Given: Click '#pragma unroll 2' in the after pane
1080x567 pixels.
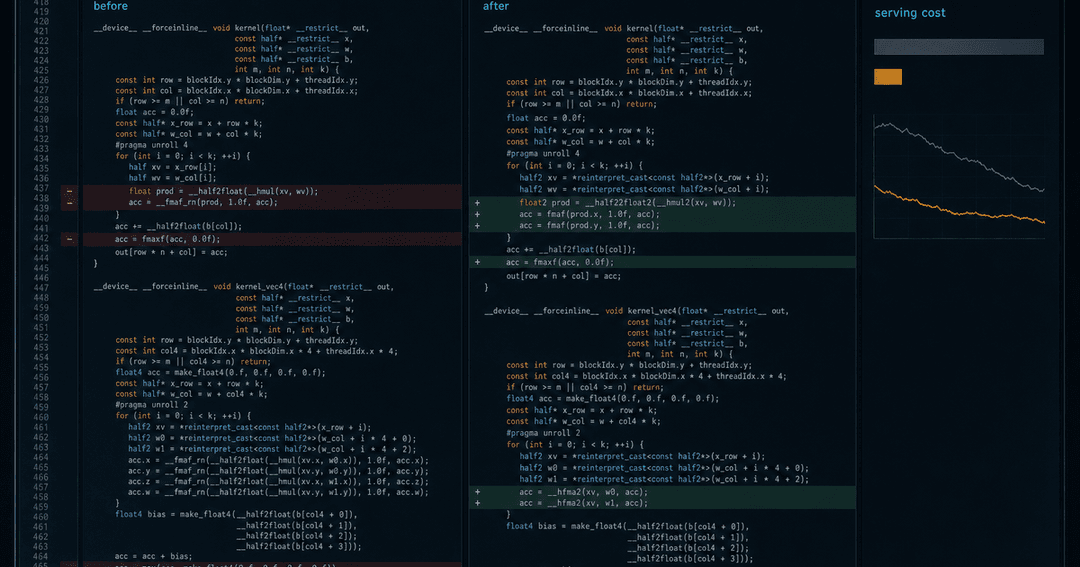Looking at the screenshot, I should click(543, 433).
